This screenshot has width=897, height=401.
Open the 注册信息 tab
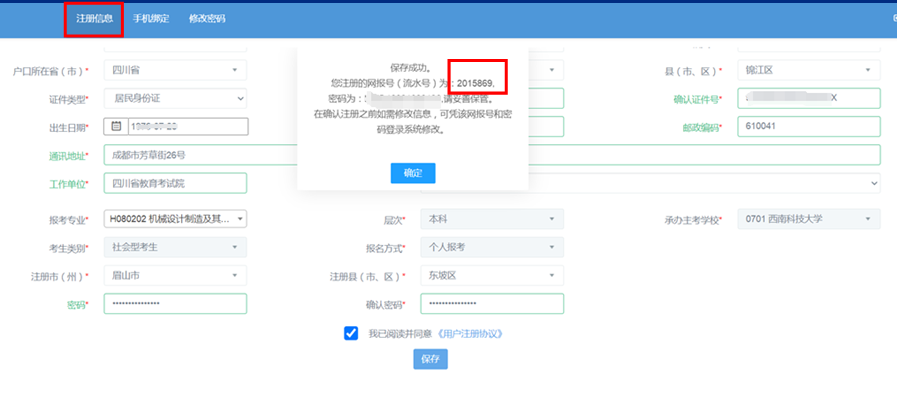[94, 19]
